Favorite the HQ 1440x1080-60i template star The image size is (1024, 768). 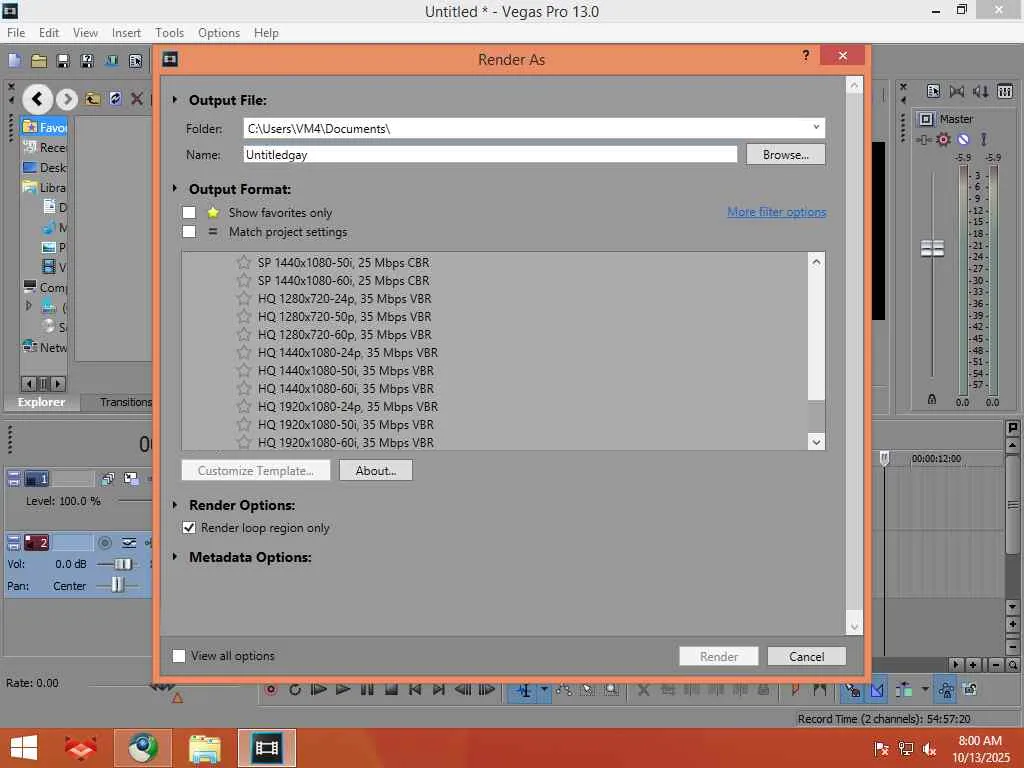[244, 389]
